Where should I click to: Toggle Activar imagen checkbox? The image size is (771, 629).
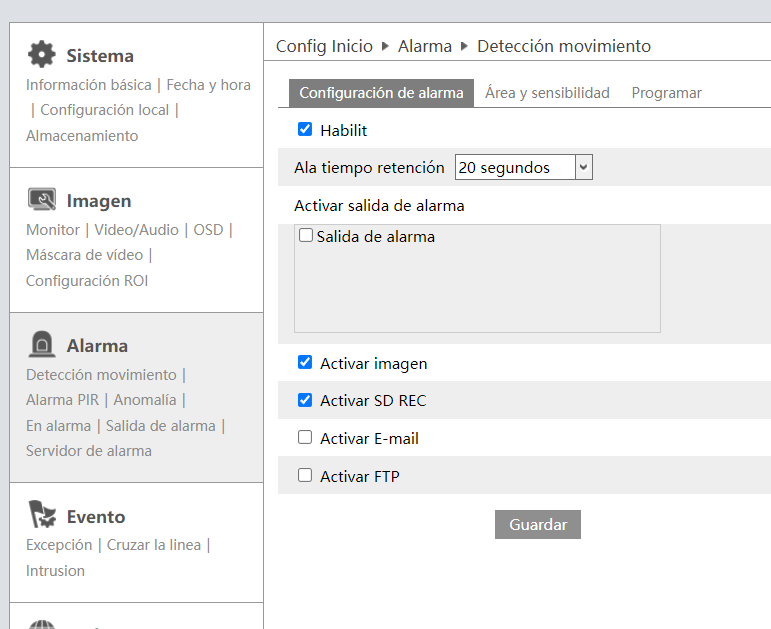305,362
